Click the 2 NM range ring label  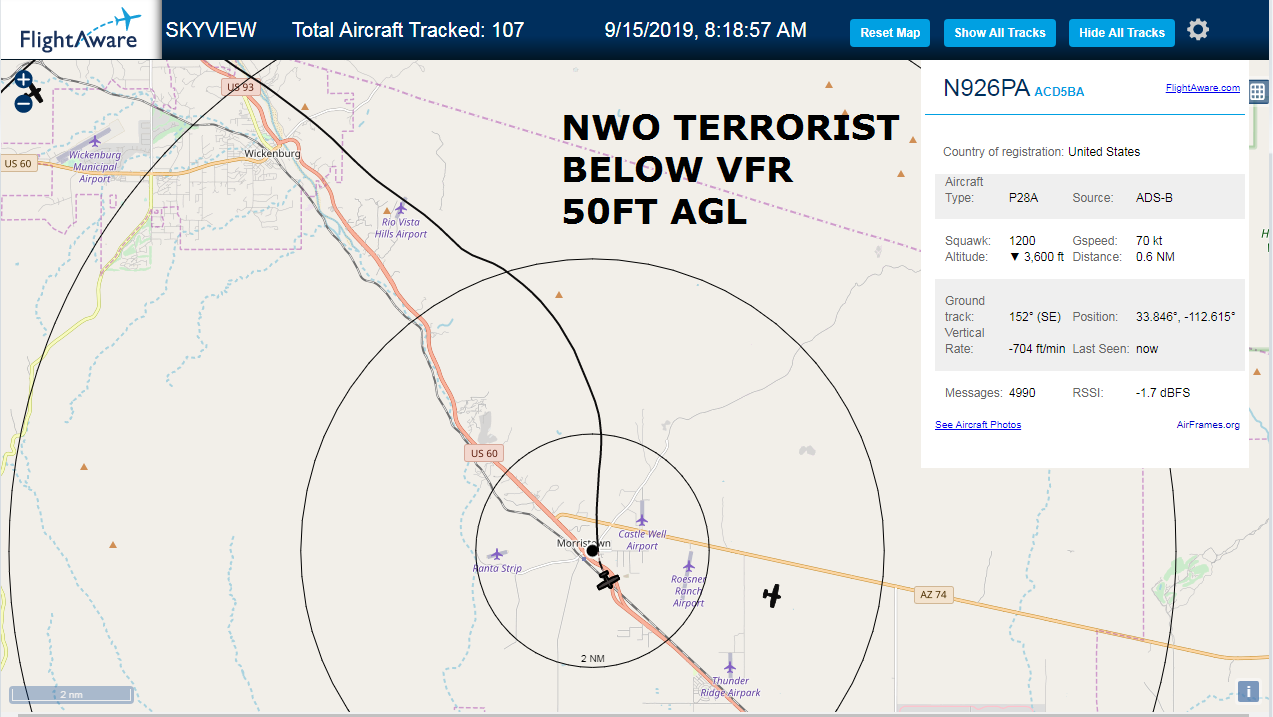[592, 658]
